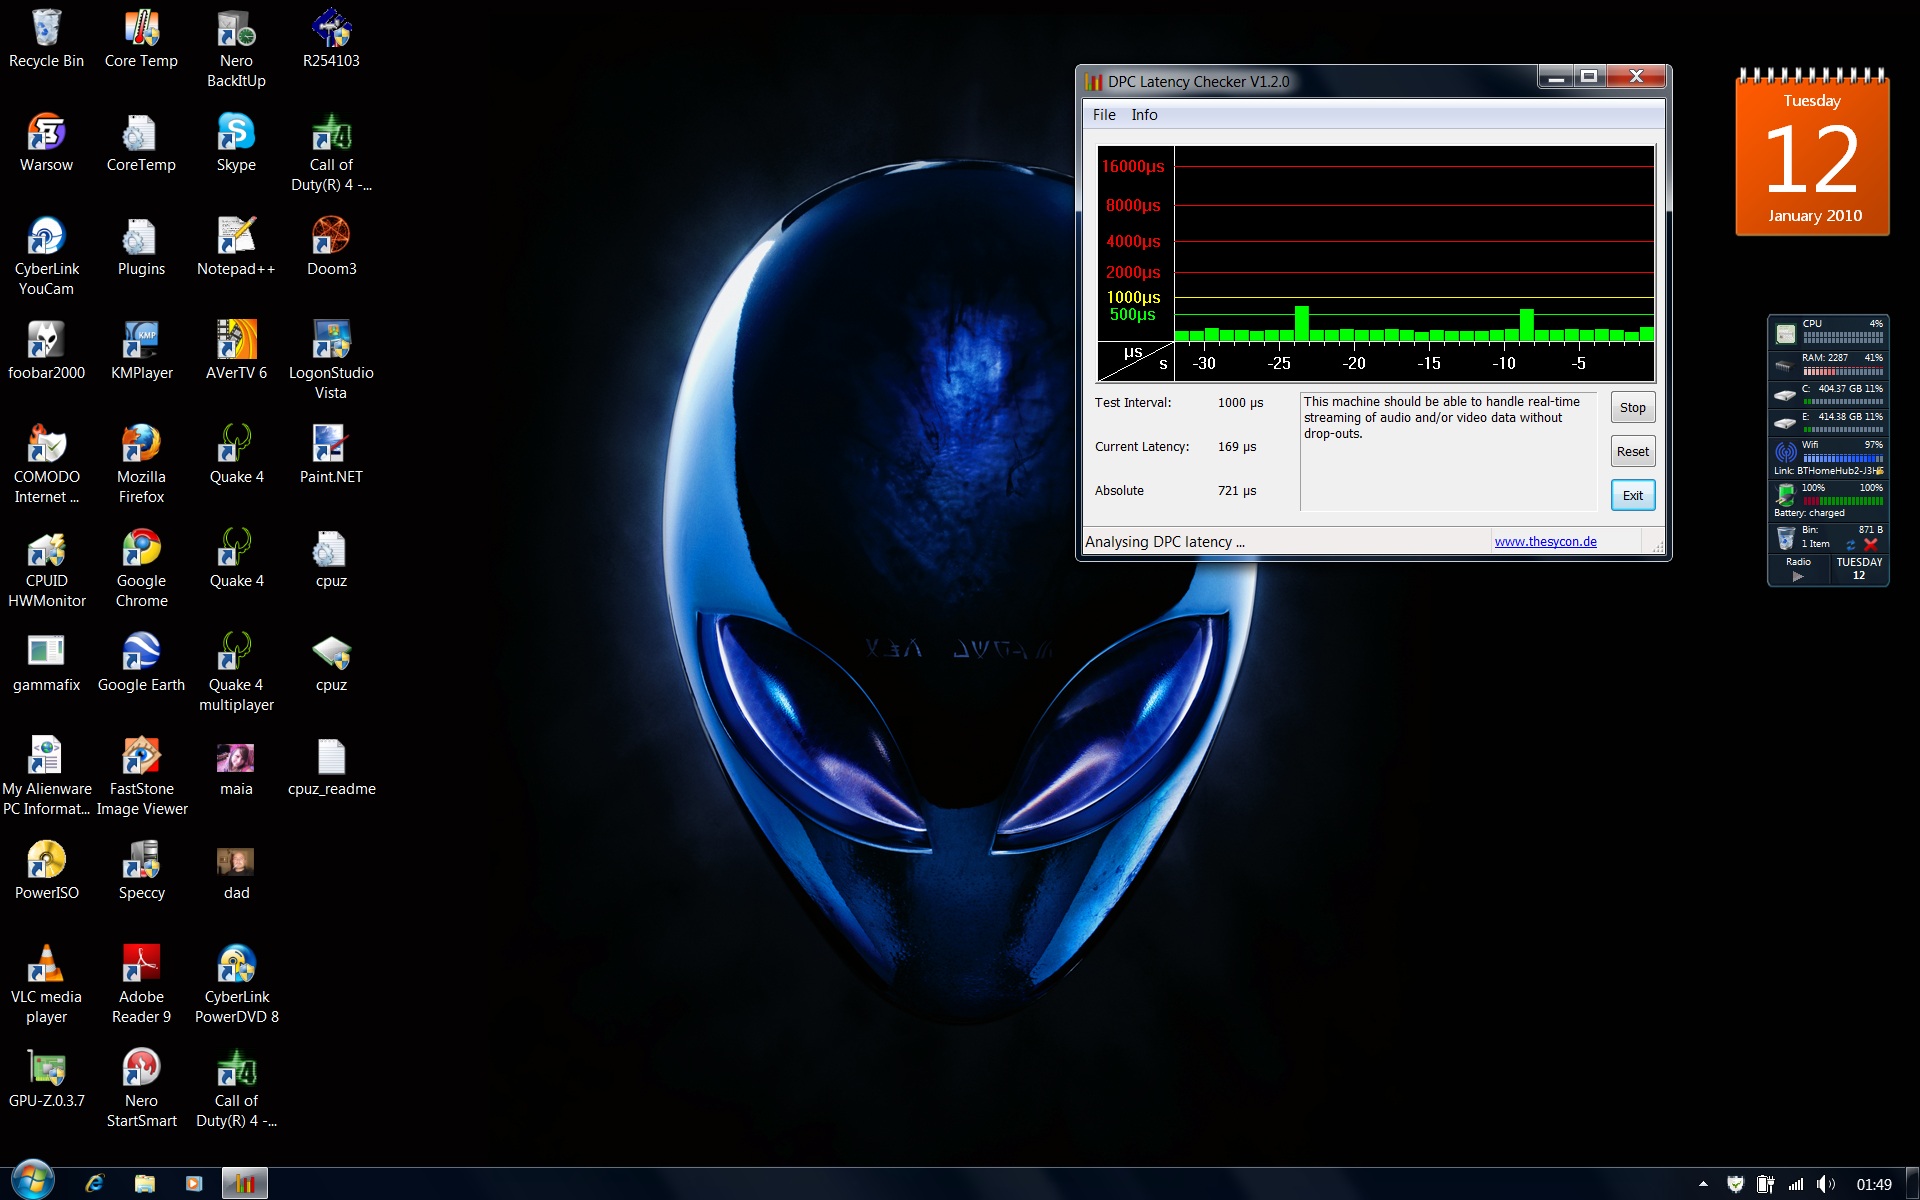Viewport: 1920px width, 1200px height.
Task: Select the COMODO Internet Security icon
Action: point(46,466)
